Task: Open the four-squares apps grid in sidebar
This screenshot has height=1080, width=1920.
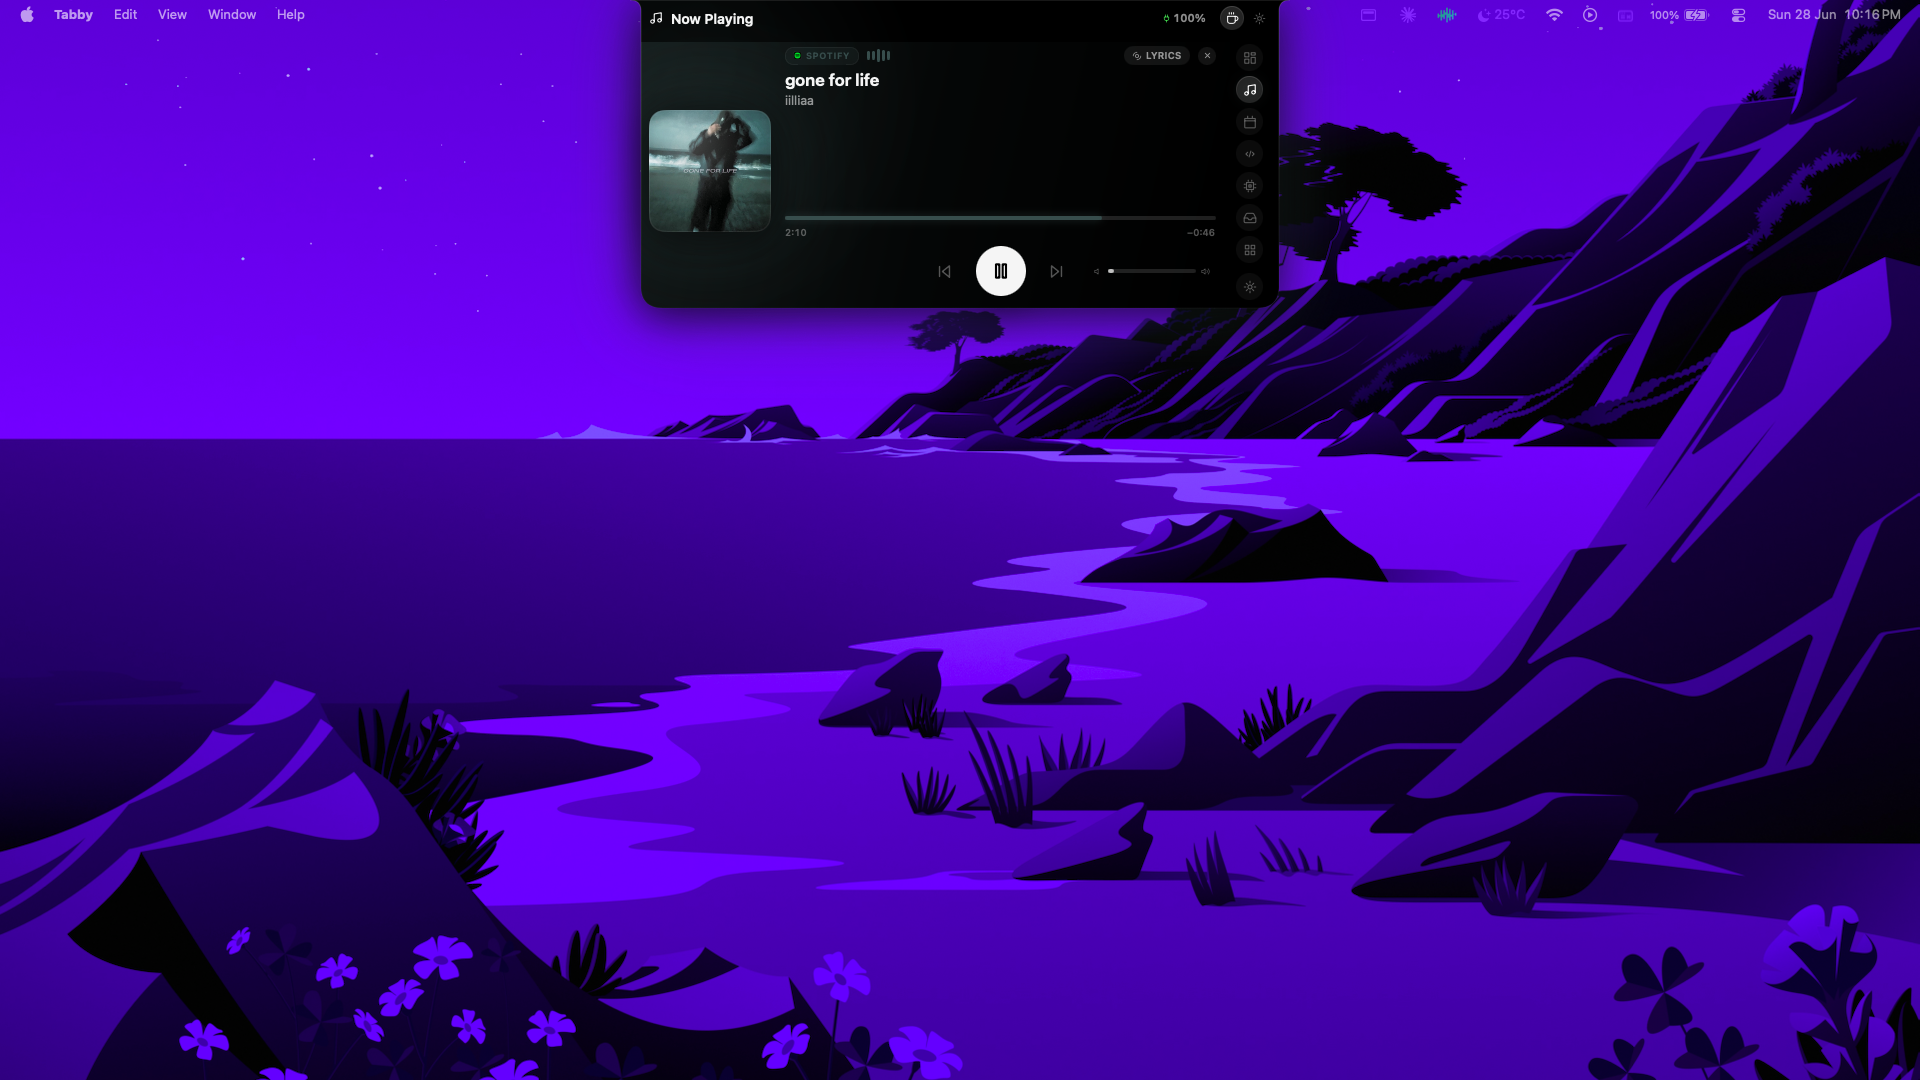Action: tap(1250, 250)
